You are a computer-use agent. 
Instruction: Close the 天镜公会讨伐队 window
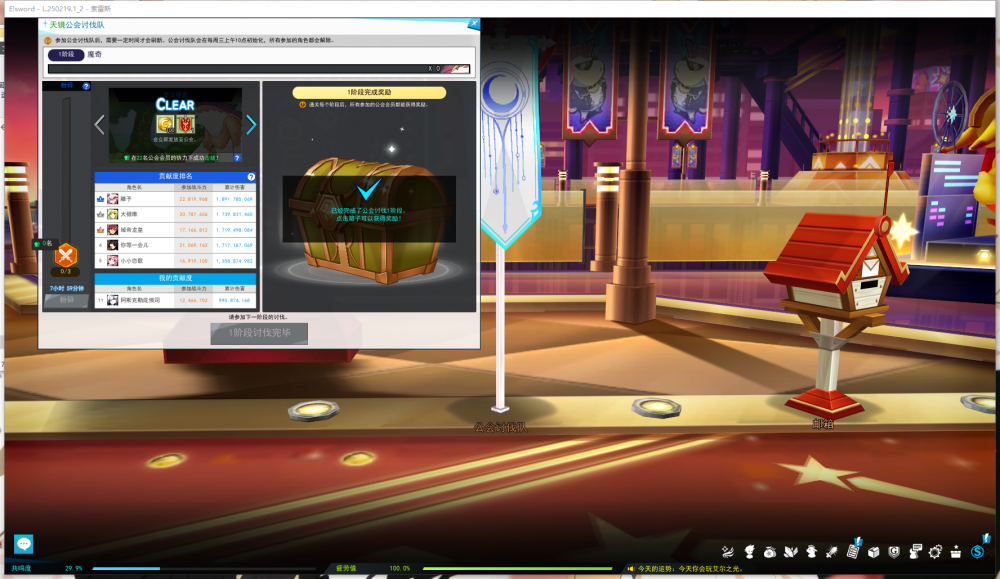(473, 24)
